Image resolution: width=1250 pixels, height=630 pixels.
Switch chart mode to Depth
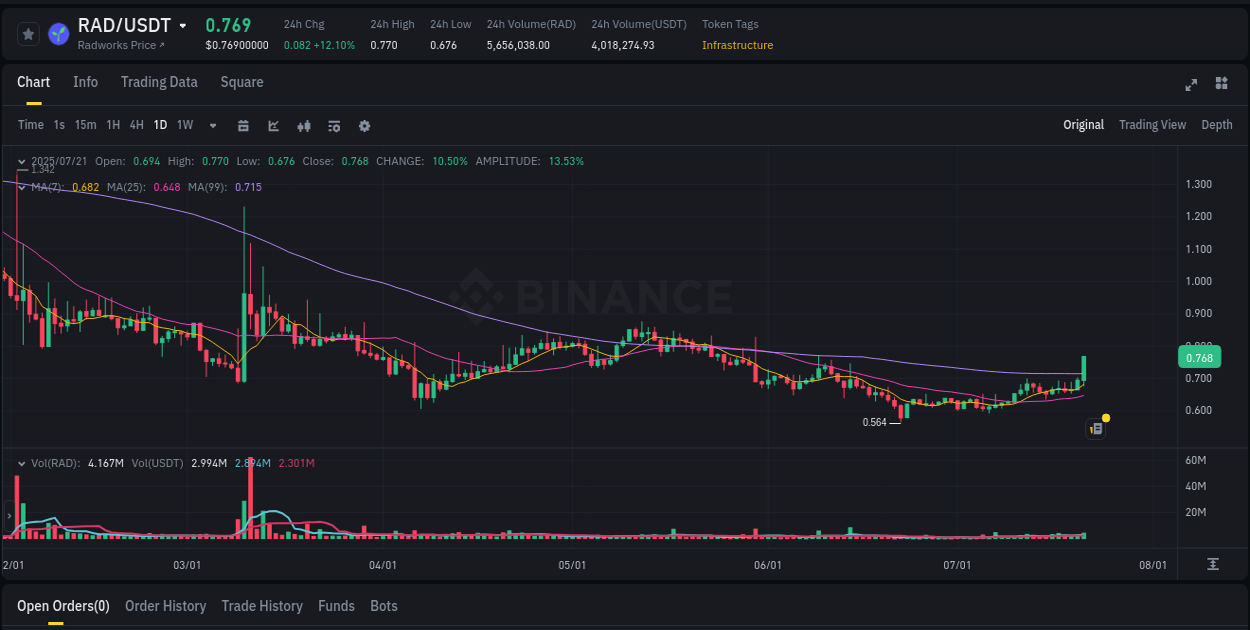[1217, 125]
